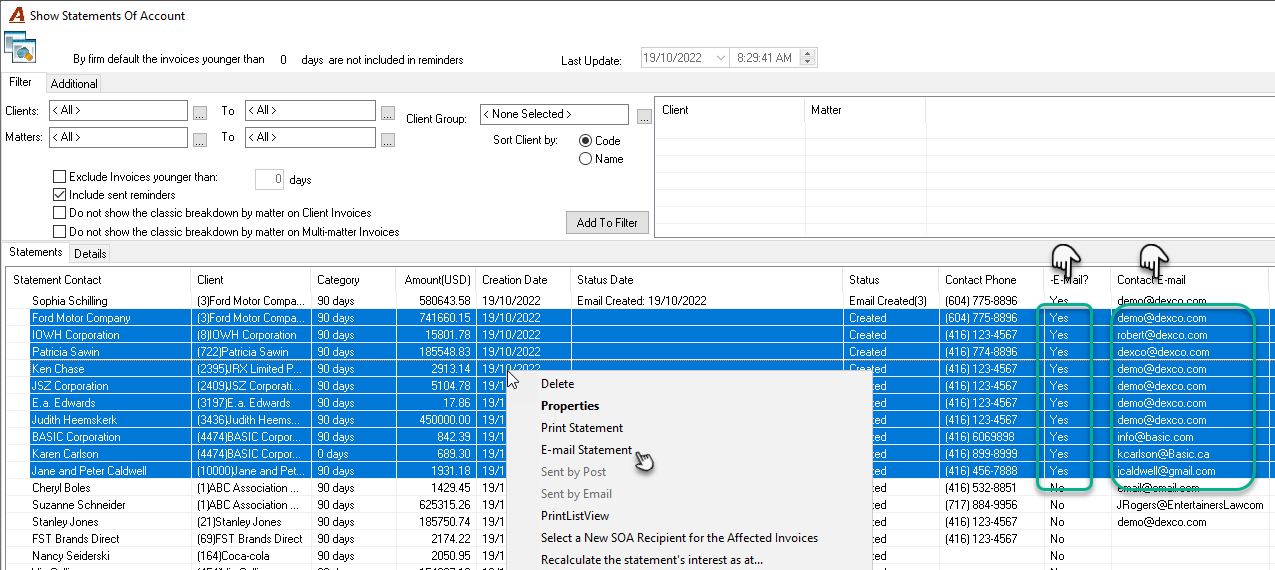
Task: Sort by Creation Date column header
Action: coord(523,280)
